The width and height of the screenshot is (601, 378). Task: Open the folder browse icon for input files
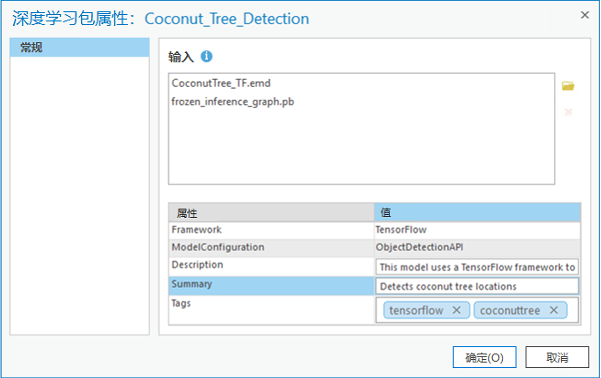[x=568, y=85]
